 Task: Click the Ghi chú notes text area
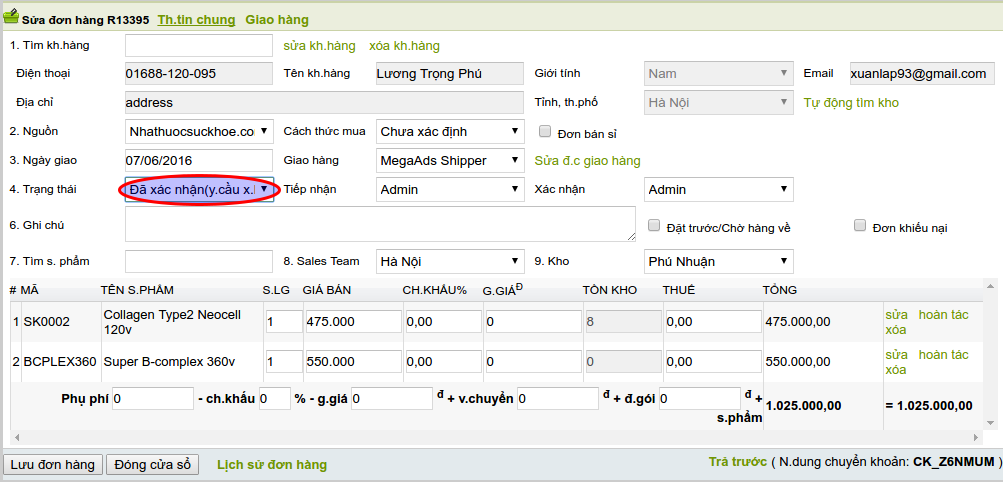(x=380, y=224)
